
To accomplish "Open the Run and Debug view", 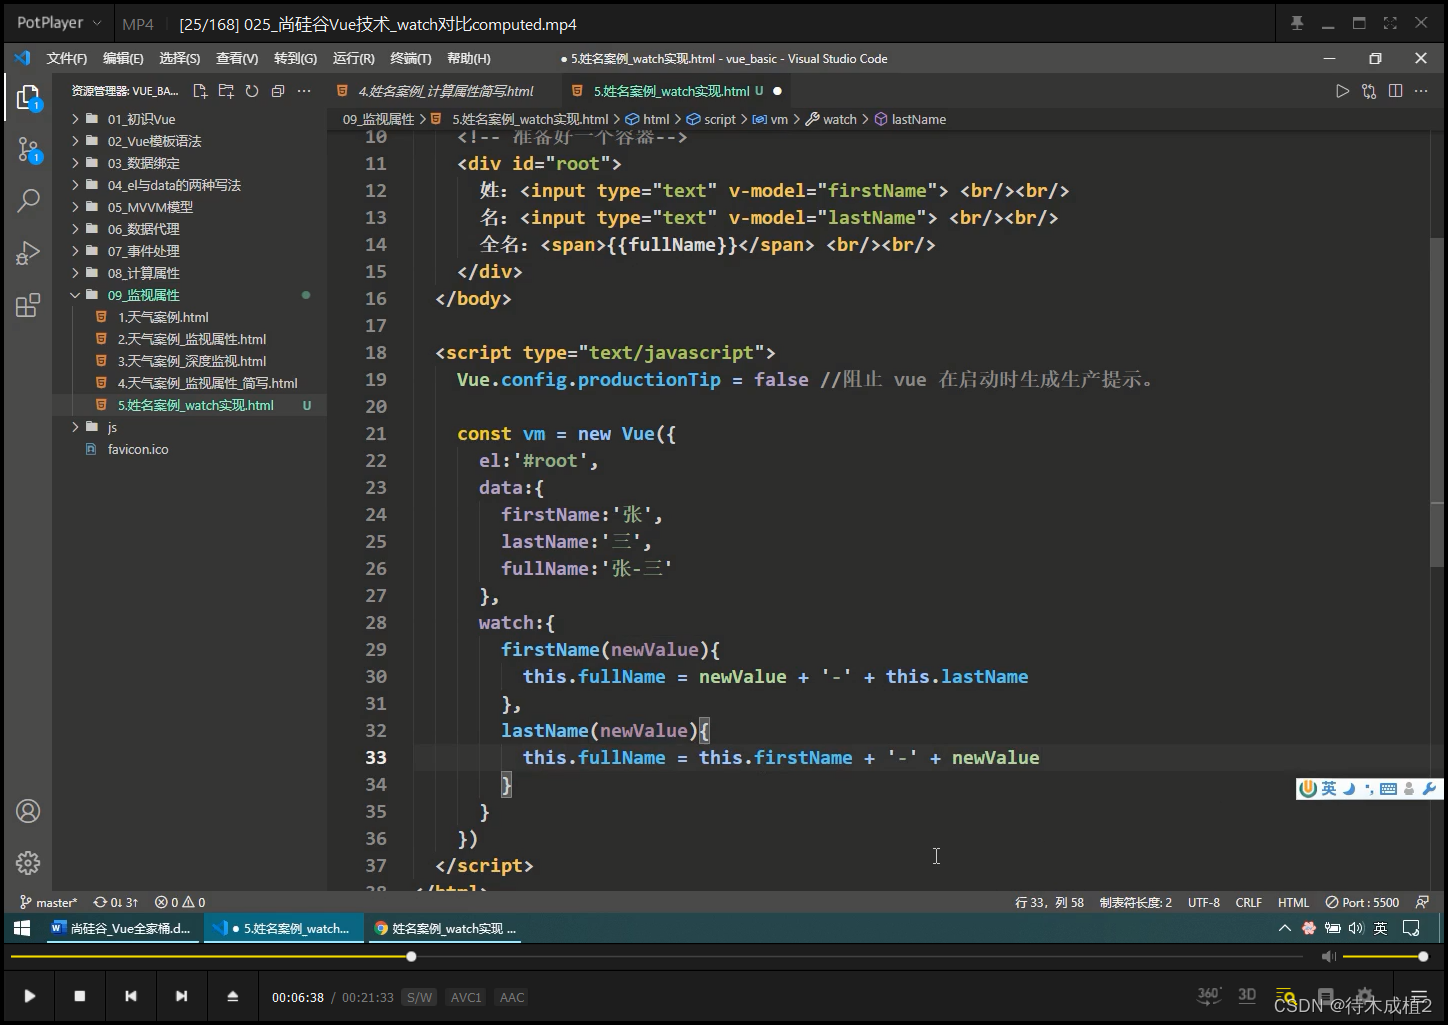I will 28,253.
